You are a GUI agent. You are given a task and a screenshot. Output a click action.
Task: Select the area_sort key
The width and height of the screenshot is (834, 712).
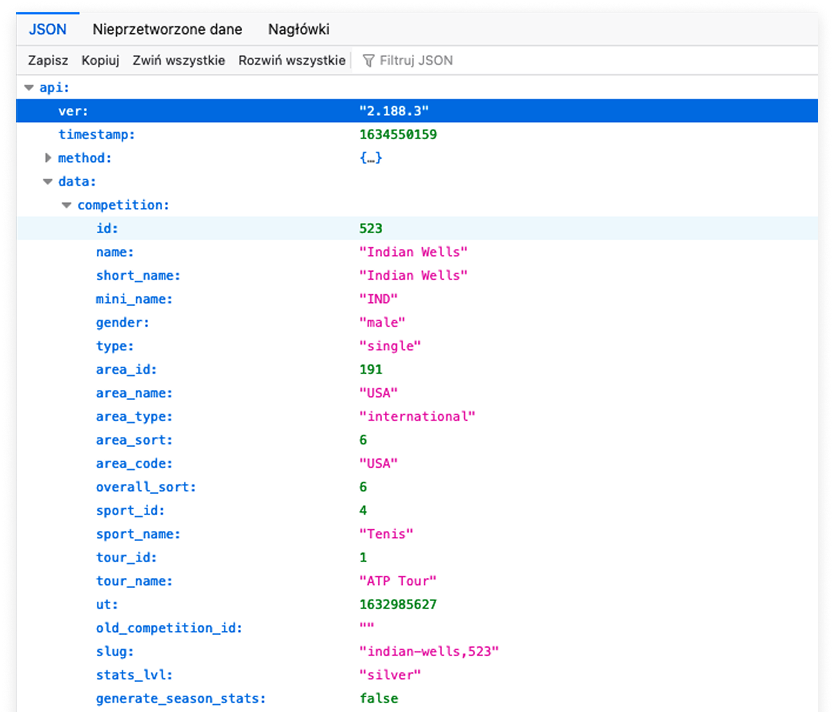[x=134, y=440]
